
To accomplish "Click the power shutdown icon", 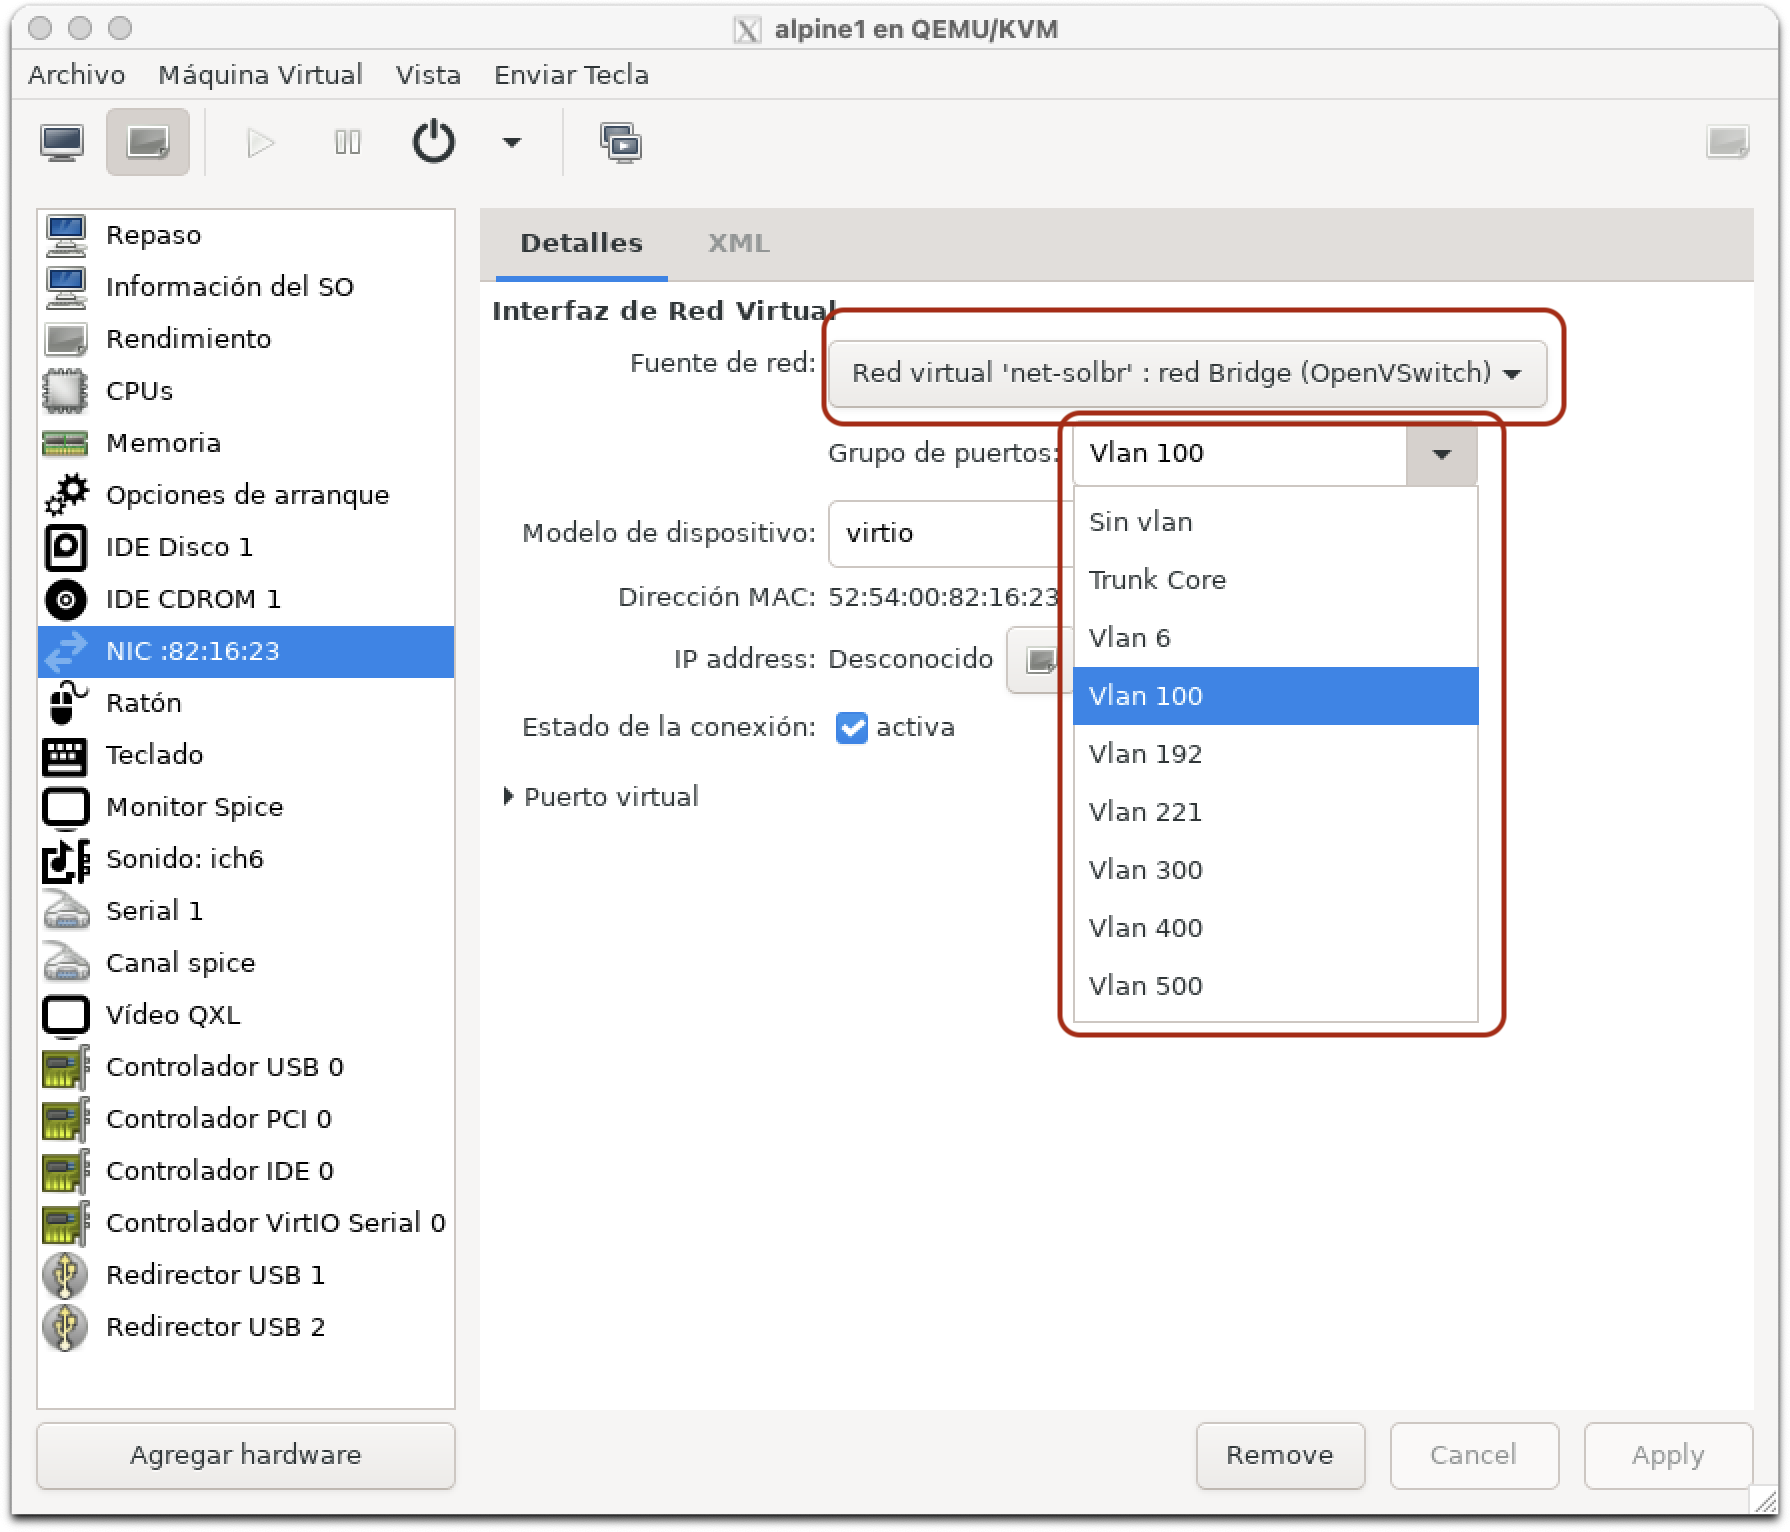I will 434,143.
